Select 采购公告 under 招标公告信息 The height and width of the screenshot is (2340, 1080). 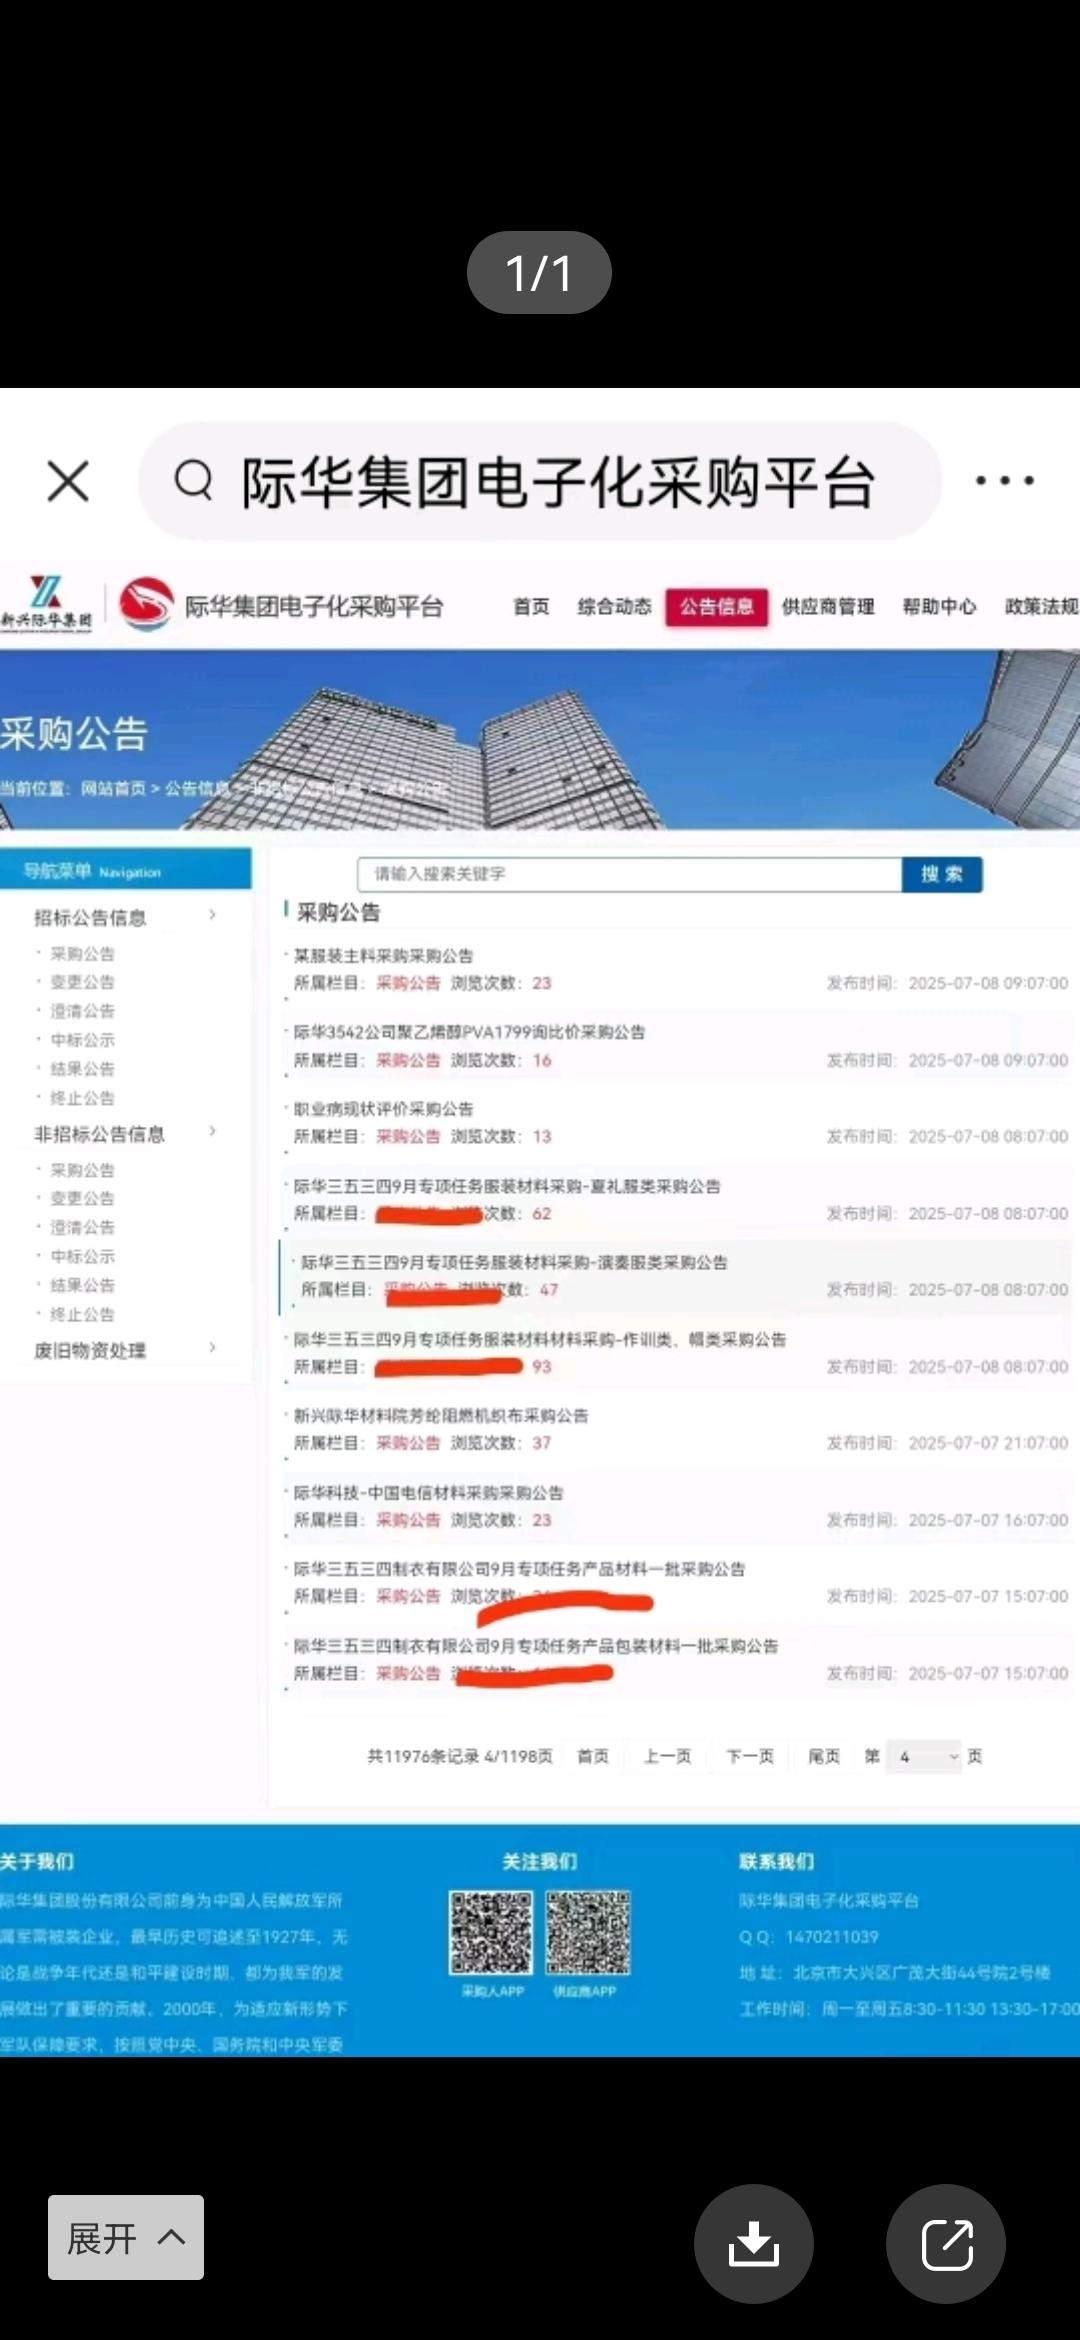(x=83, y=954)
